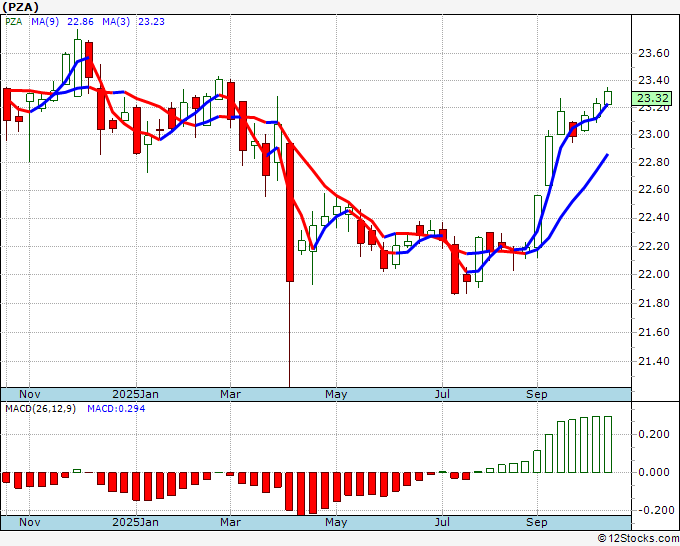
Task: Click the -0.200 MACD axis label
Action: click(x=653, y=510)
